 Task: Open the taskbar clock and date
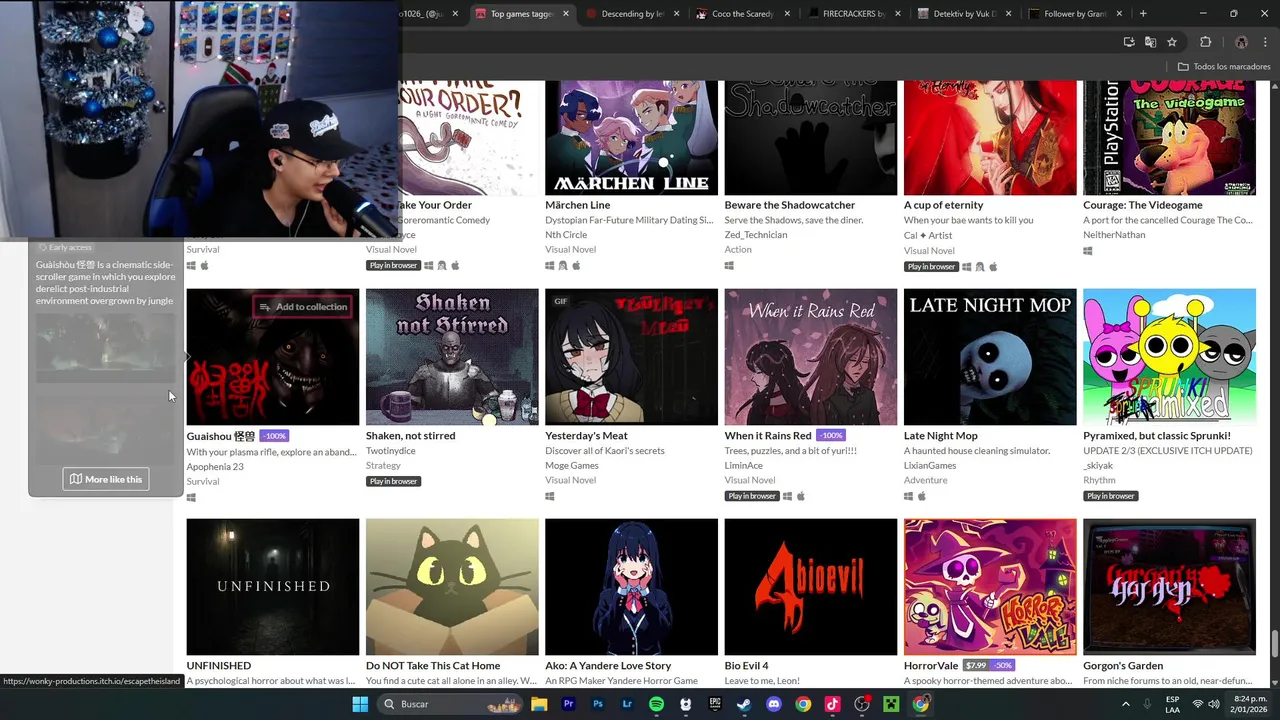[1248, 704]
